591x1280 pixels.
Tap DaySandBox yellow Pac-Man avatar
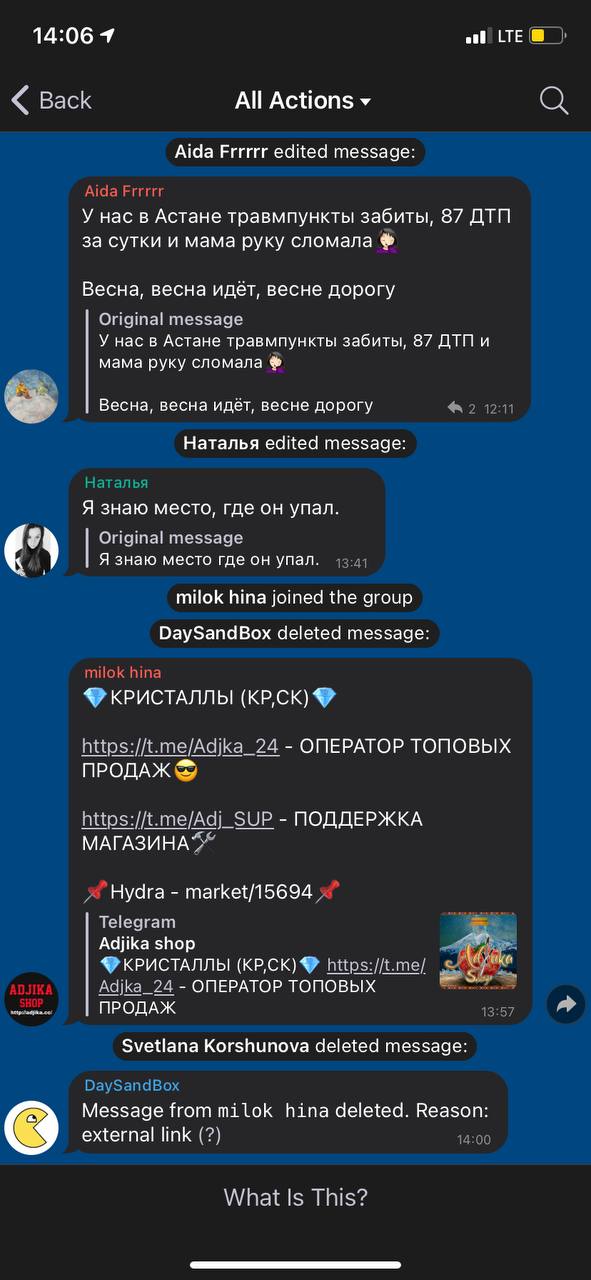(31, 1127)
